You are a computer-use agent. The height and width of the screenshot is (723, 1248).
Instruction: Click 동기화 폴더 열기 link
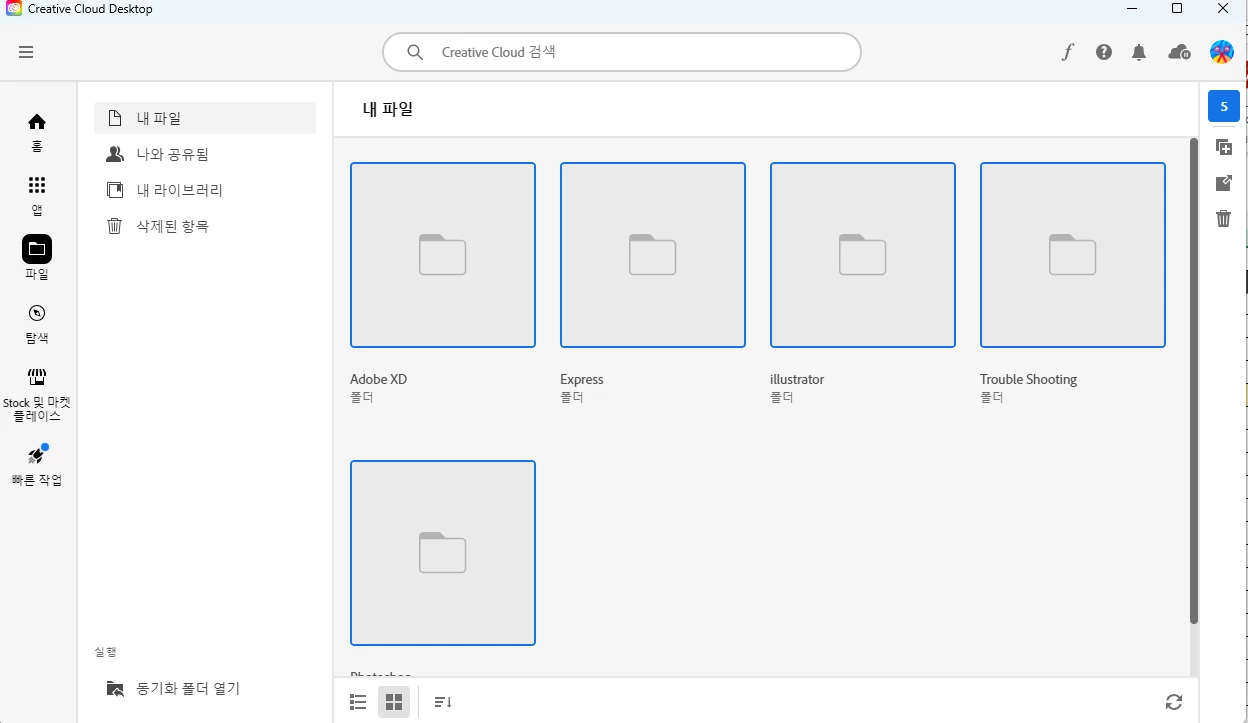tap(188, 688)
